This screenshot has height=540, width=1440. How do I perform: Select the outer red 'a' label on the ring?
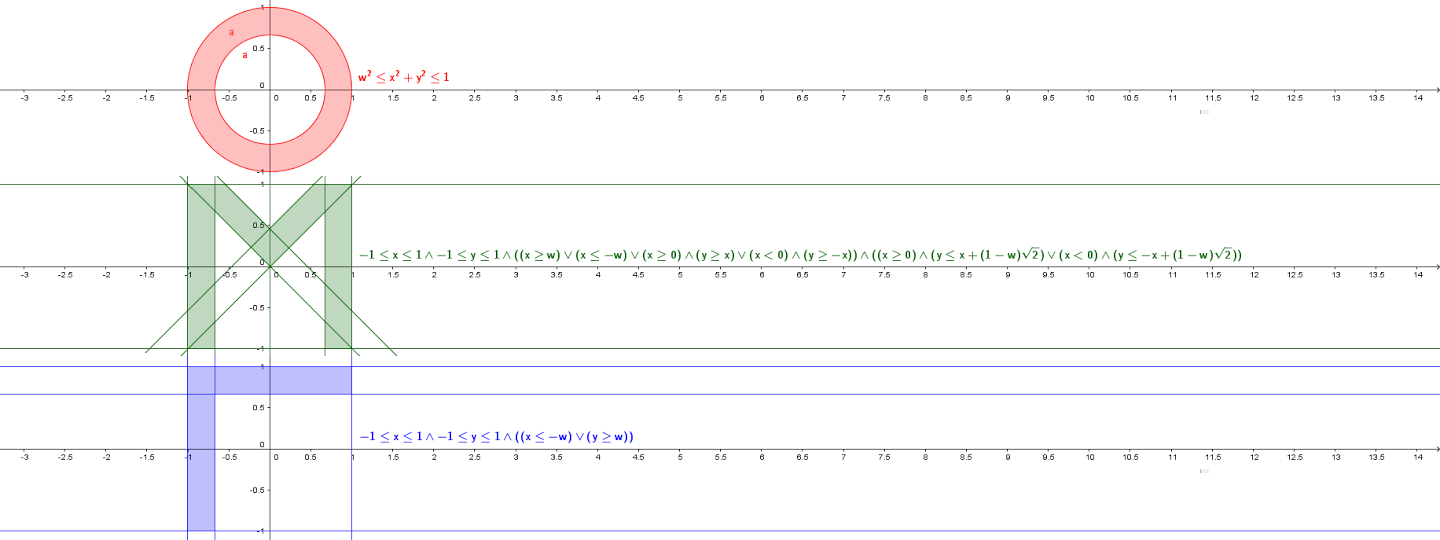pyautogui.click(x=231, y=33)
